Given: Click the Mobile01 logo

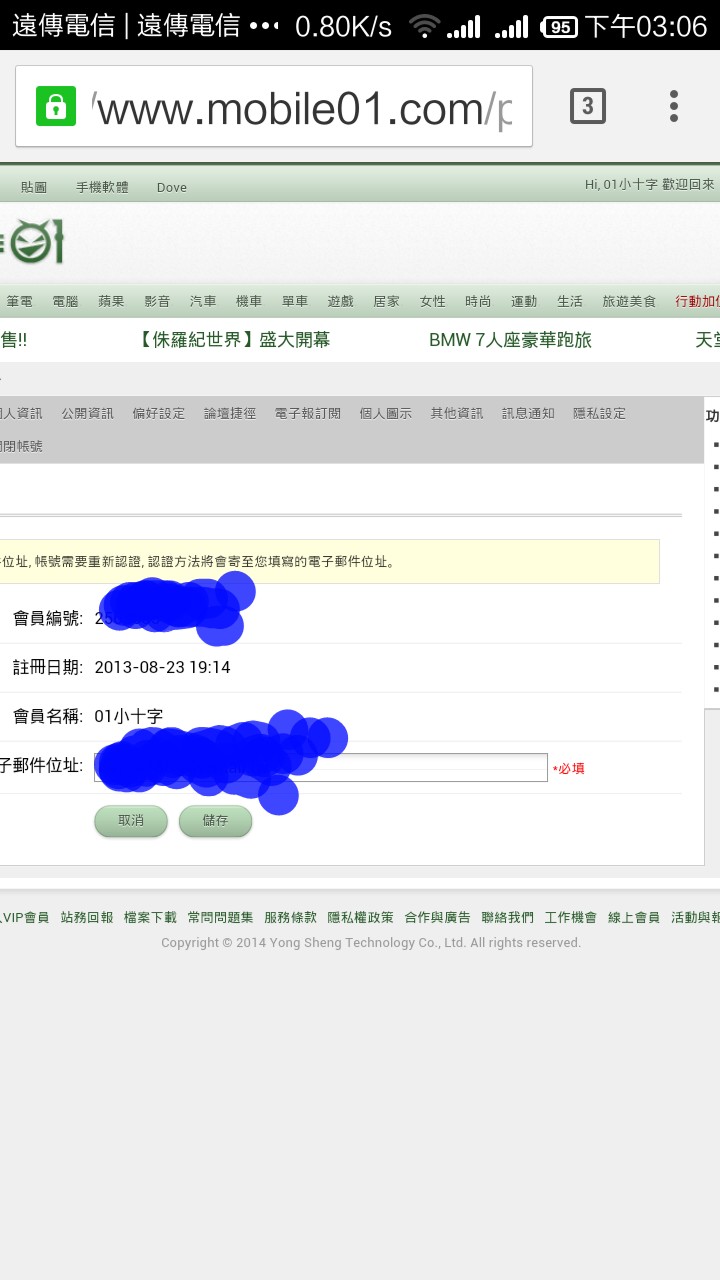Looking at the screenshot, I should click(x=32, y=243).
